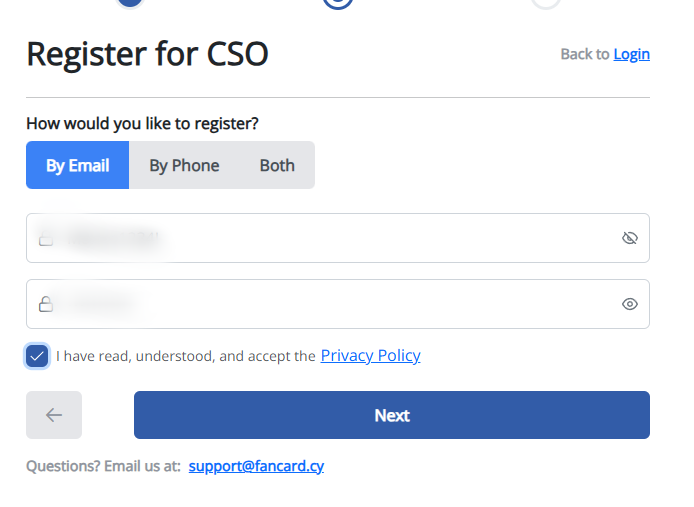Viewport: 694px width, 507px height.
Task: Switch to the By Phone option
Action: pos(184,165)
